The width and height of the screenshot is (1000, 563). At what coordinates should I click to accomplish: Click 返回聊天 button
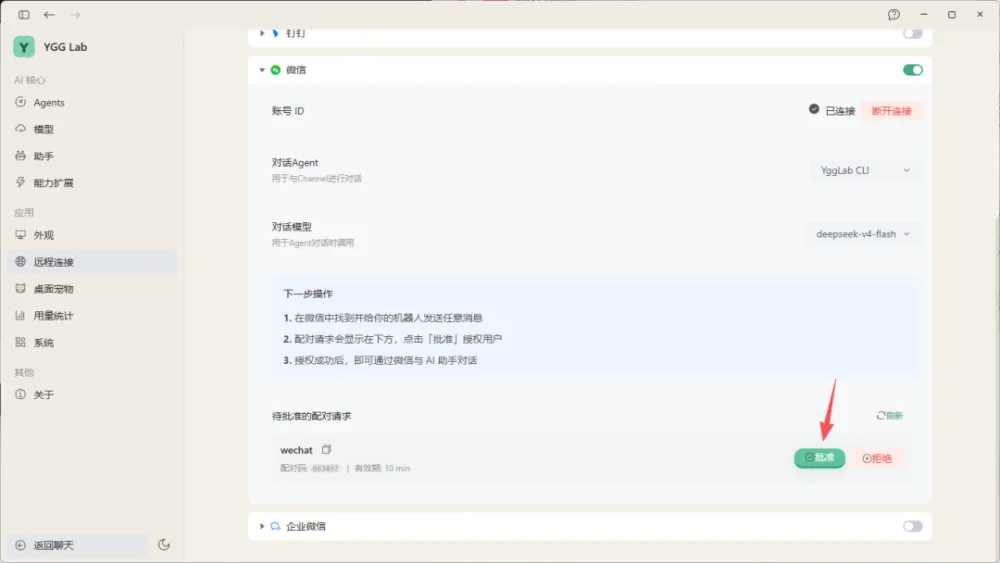coord(77,545)
